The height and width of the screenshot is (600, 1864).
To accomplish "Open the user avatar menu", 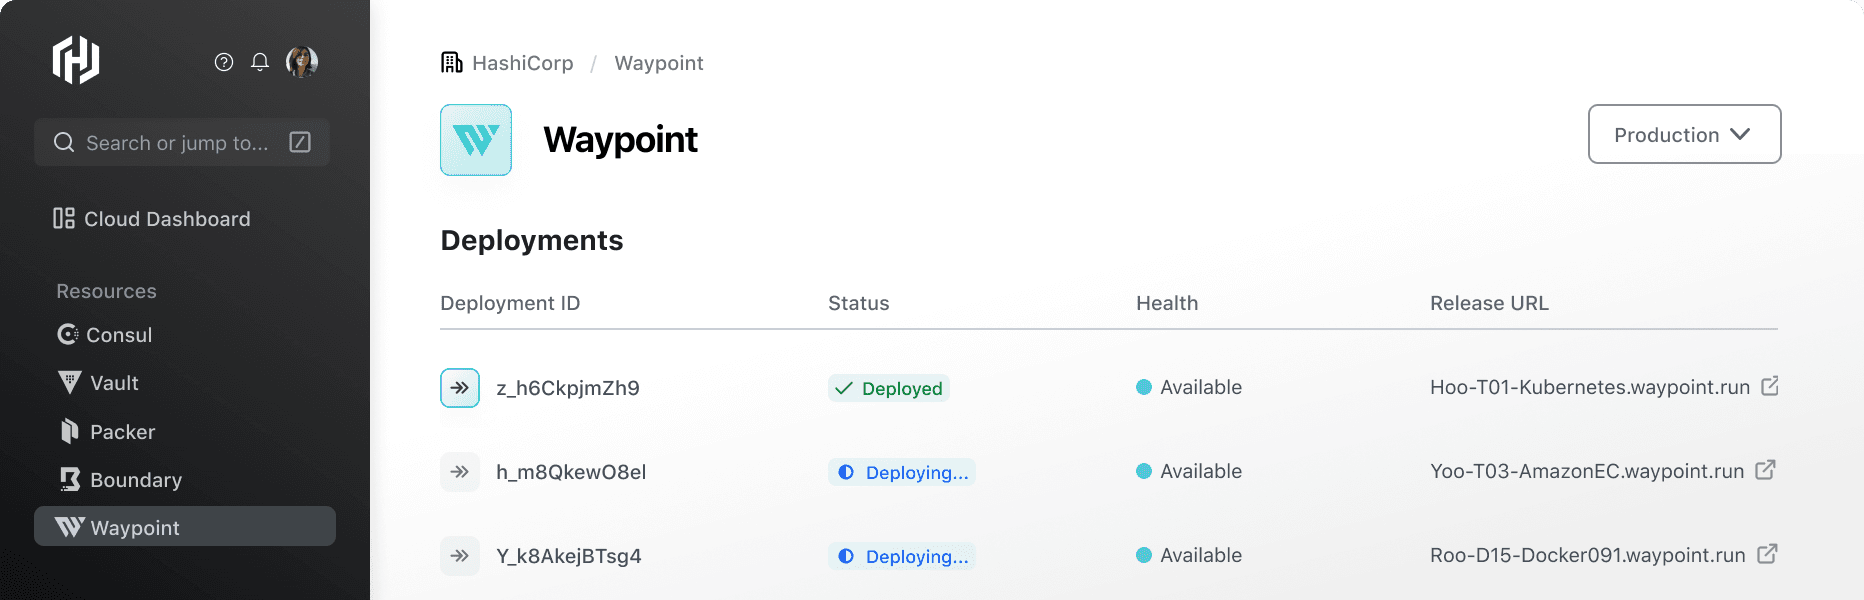I will pos(302,62).
